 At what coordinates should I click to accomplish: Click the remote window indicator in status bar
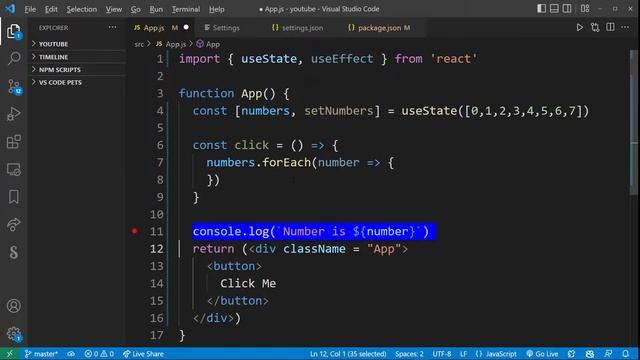9,354
